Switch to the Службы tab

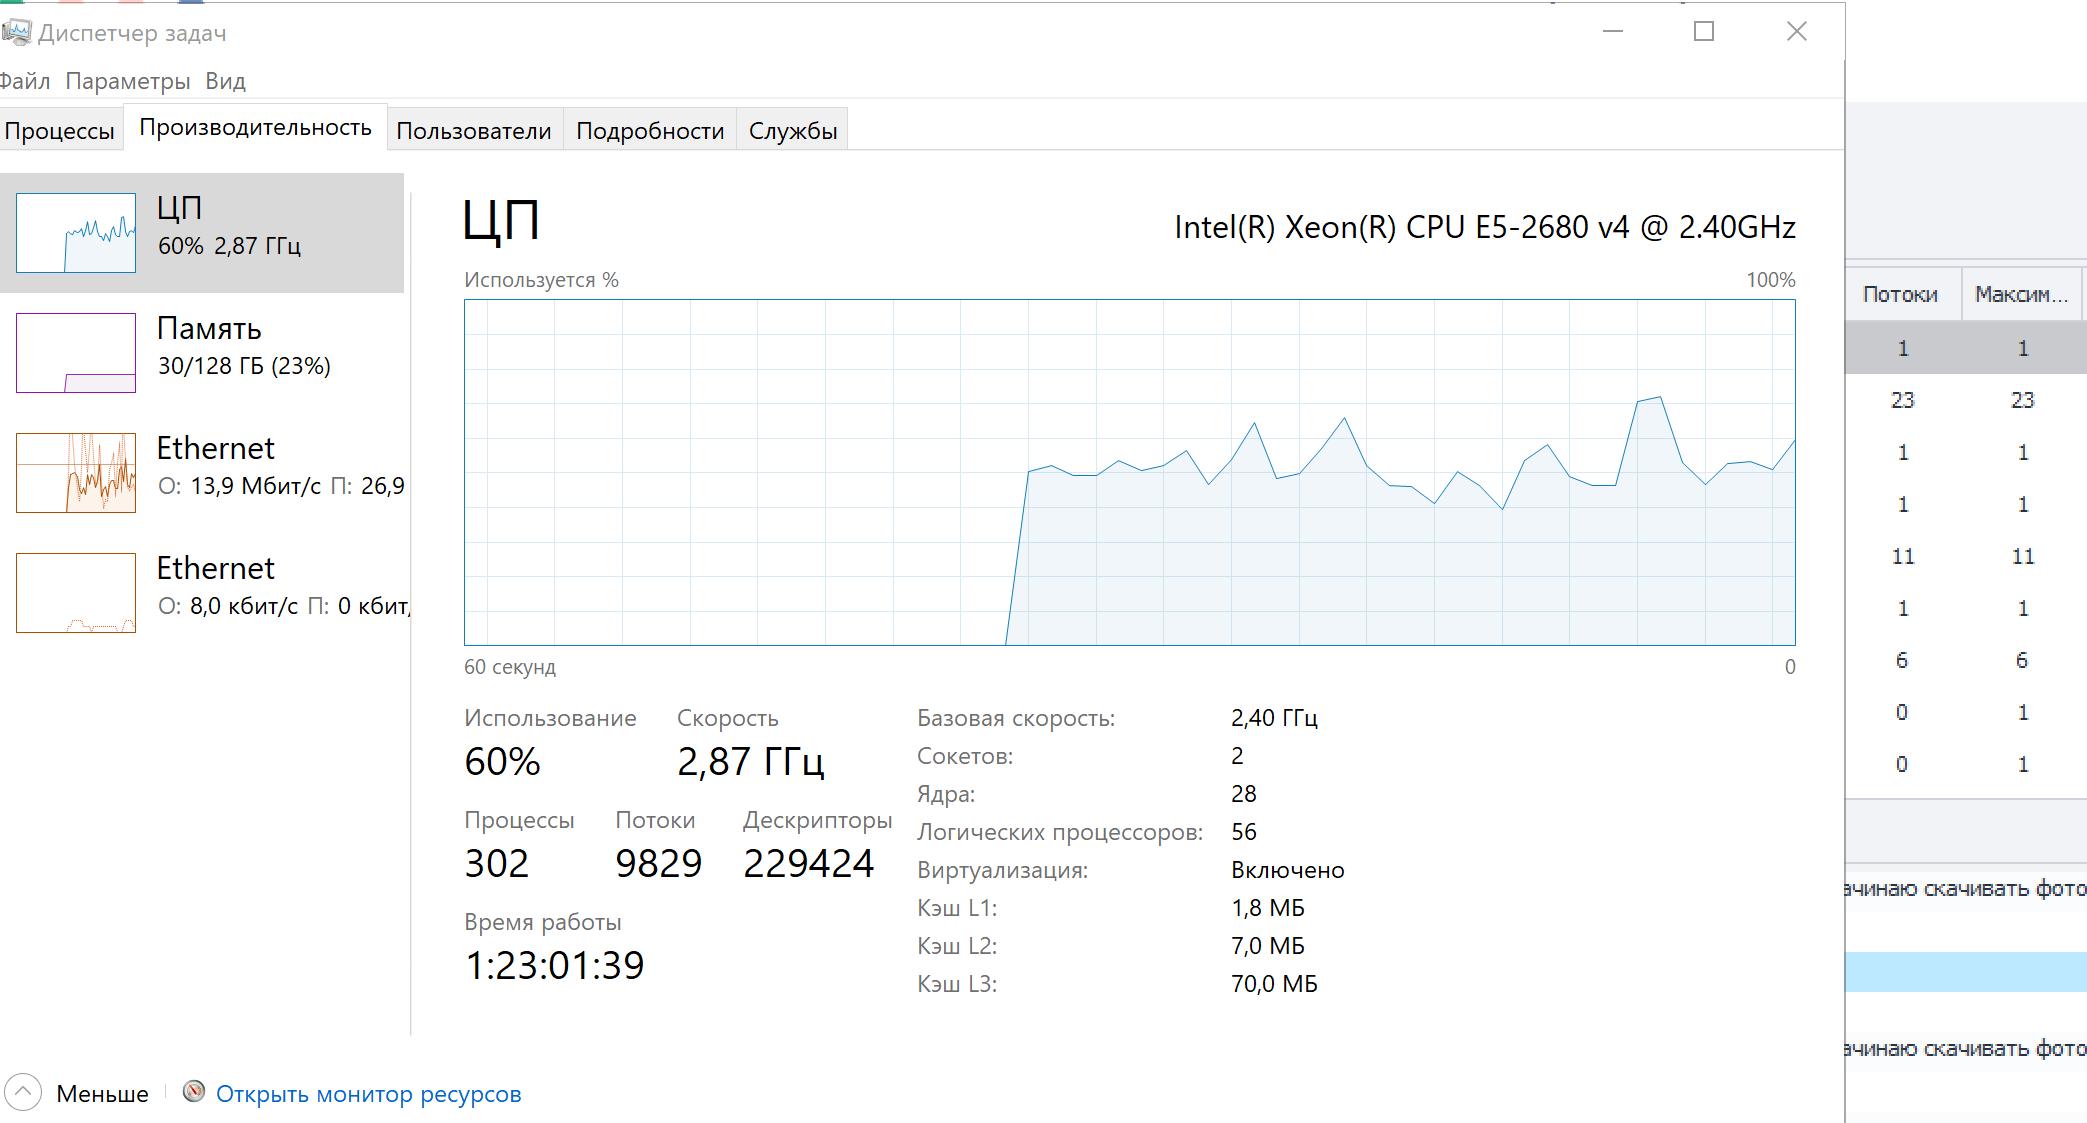pyautogui.click(x=792, y=131)
